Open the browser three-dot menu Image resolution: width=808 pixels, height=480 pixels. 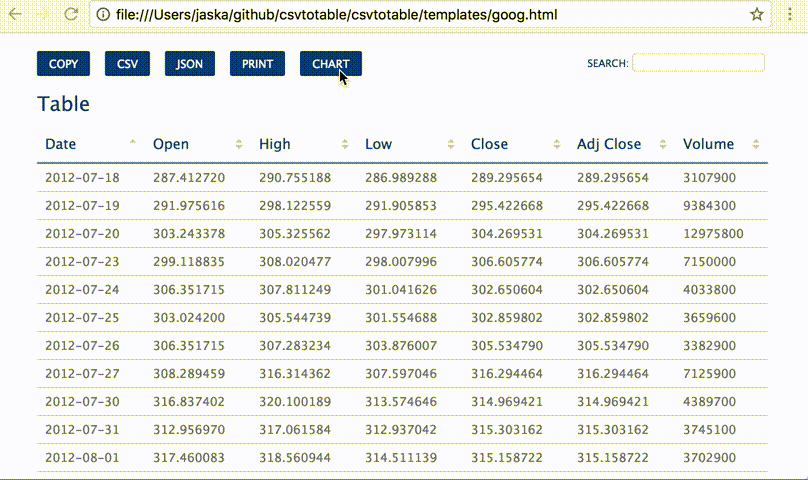click(x=789, y=14)
